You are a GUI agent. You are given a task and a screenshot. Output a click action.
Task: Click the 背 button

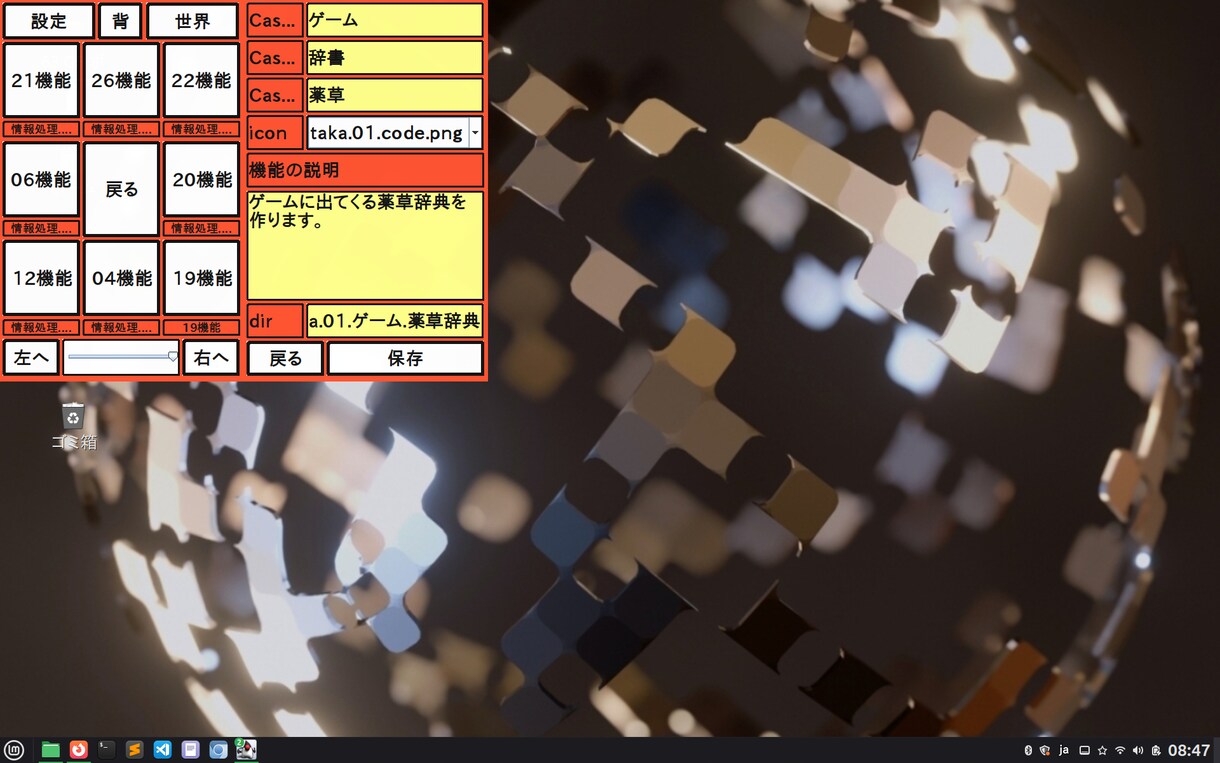click(x=120, y=21)
